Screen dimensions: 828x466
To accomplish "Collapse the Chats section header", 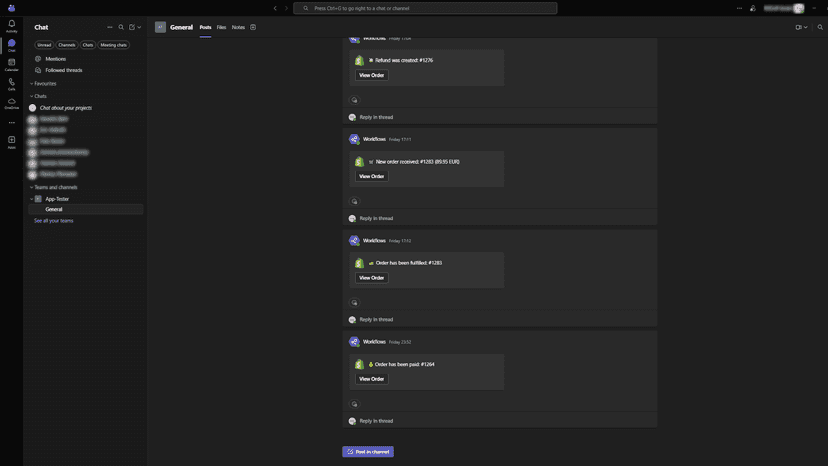I will tap(32, 96).
